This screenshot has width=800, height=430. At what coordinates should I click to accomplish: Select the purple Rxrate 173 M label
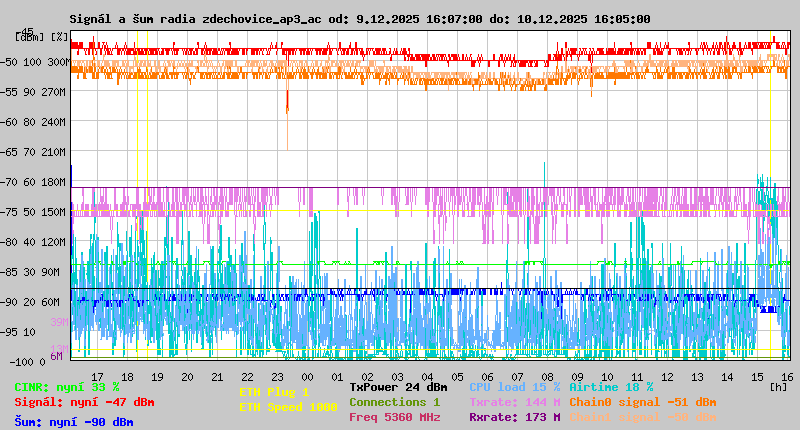tap(514, 417)
